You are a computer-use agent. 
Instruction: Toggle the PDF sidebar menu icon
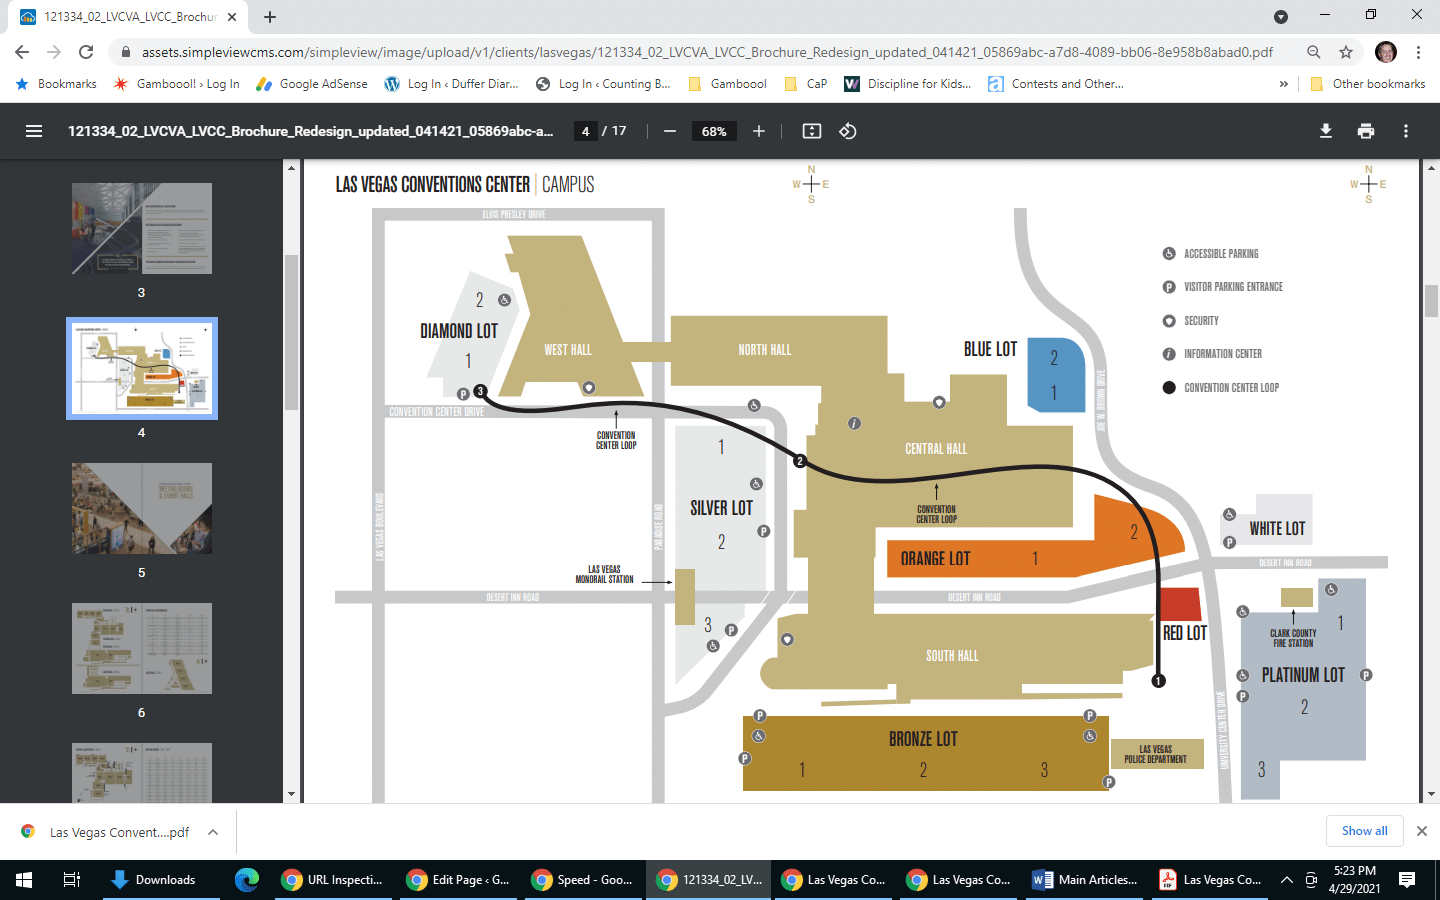pos(34,131)
